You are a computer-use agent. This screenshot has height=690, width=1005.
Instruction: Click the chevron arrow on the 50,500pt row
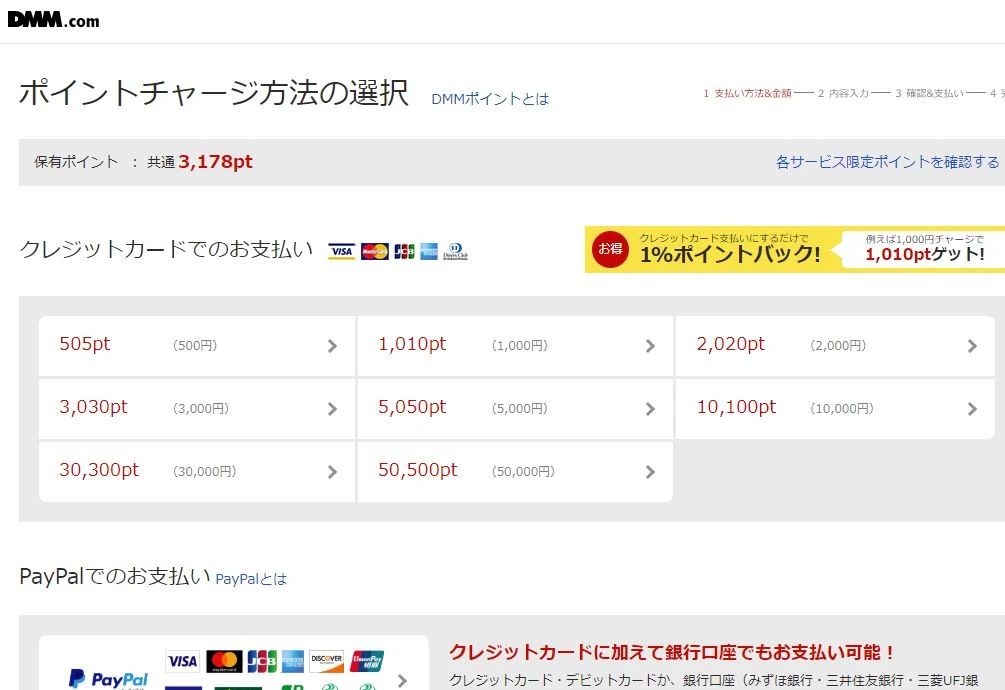tap(651, 472)
